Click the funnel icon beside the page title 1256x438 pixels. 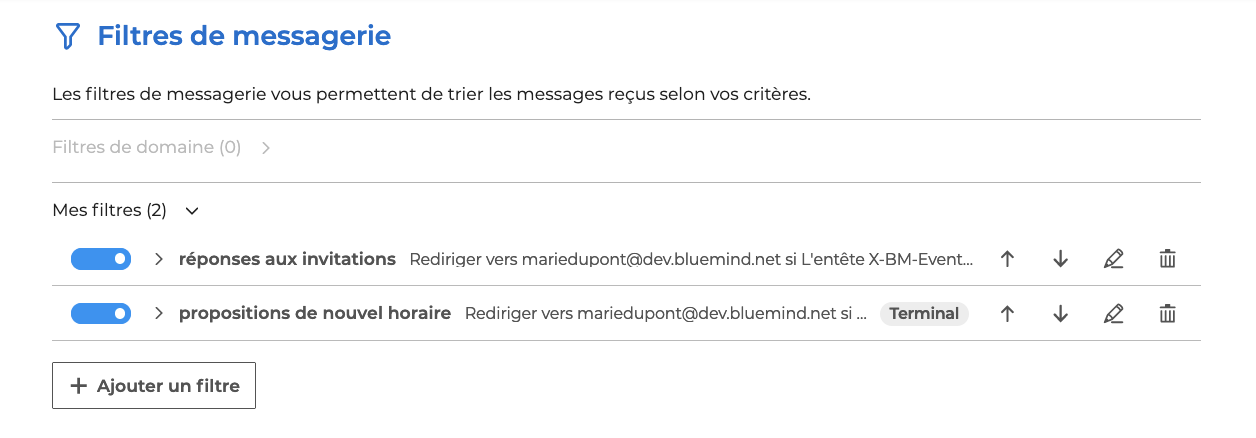(66, 37)
